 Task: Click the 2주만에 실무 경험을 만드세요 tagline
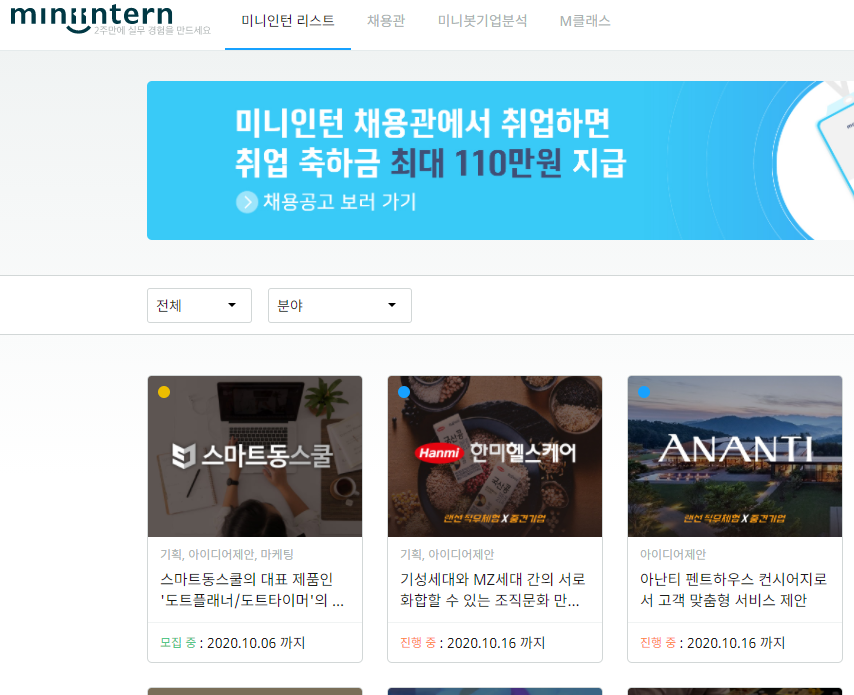tap(152, 31)
